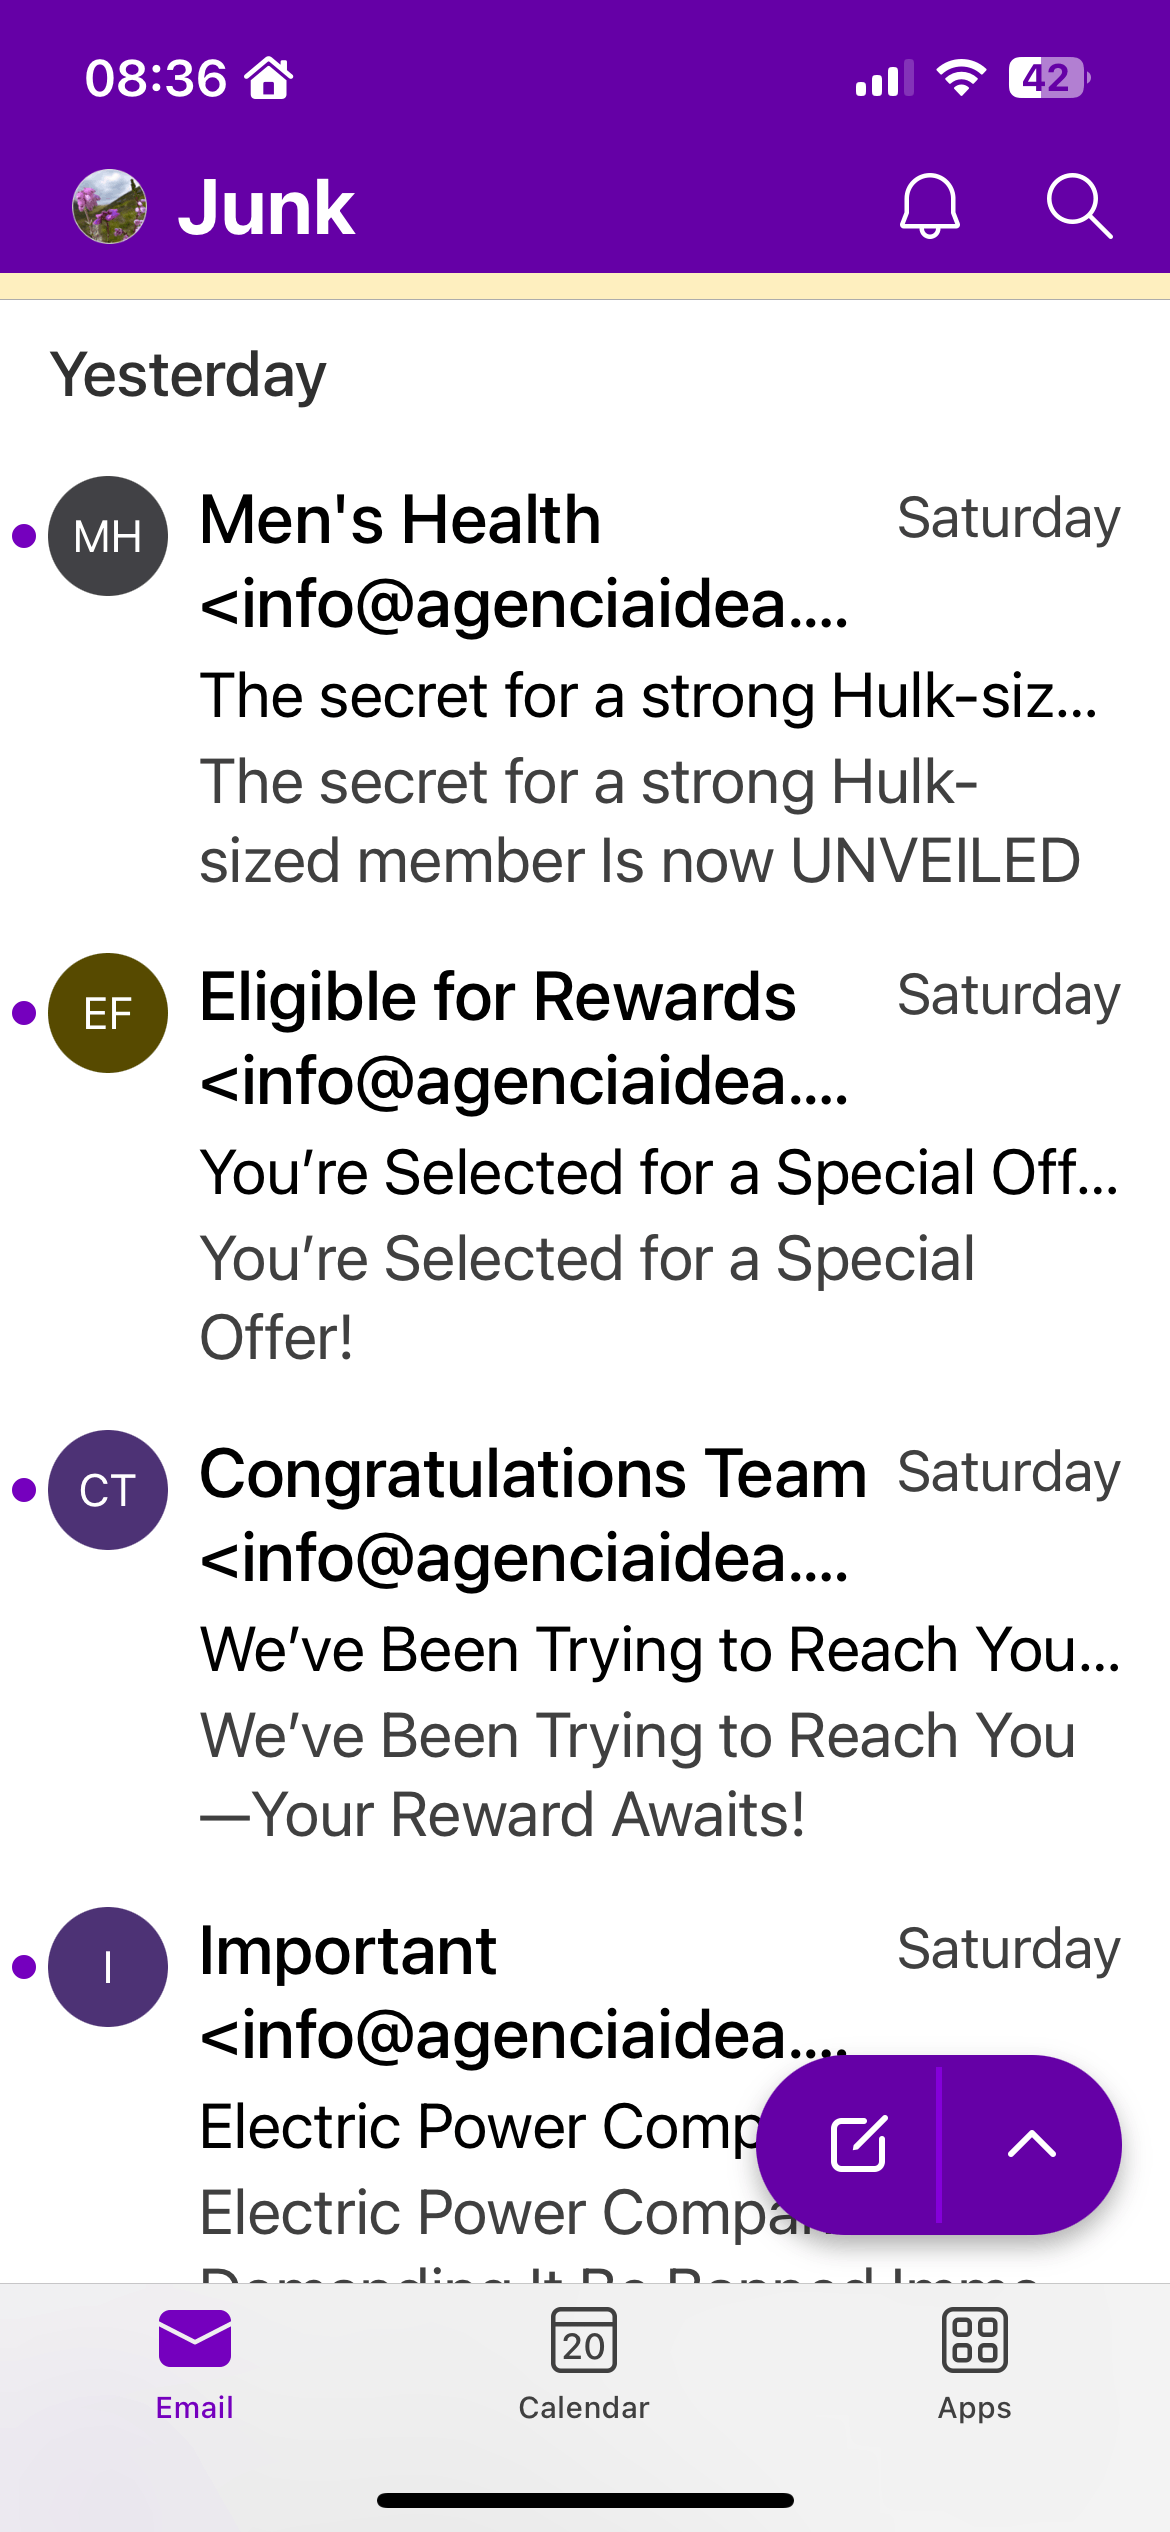The width and height of the screenshot is (1170, 2532).
Task: Open the Electric Power Company email
Action: [480, 2090]
